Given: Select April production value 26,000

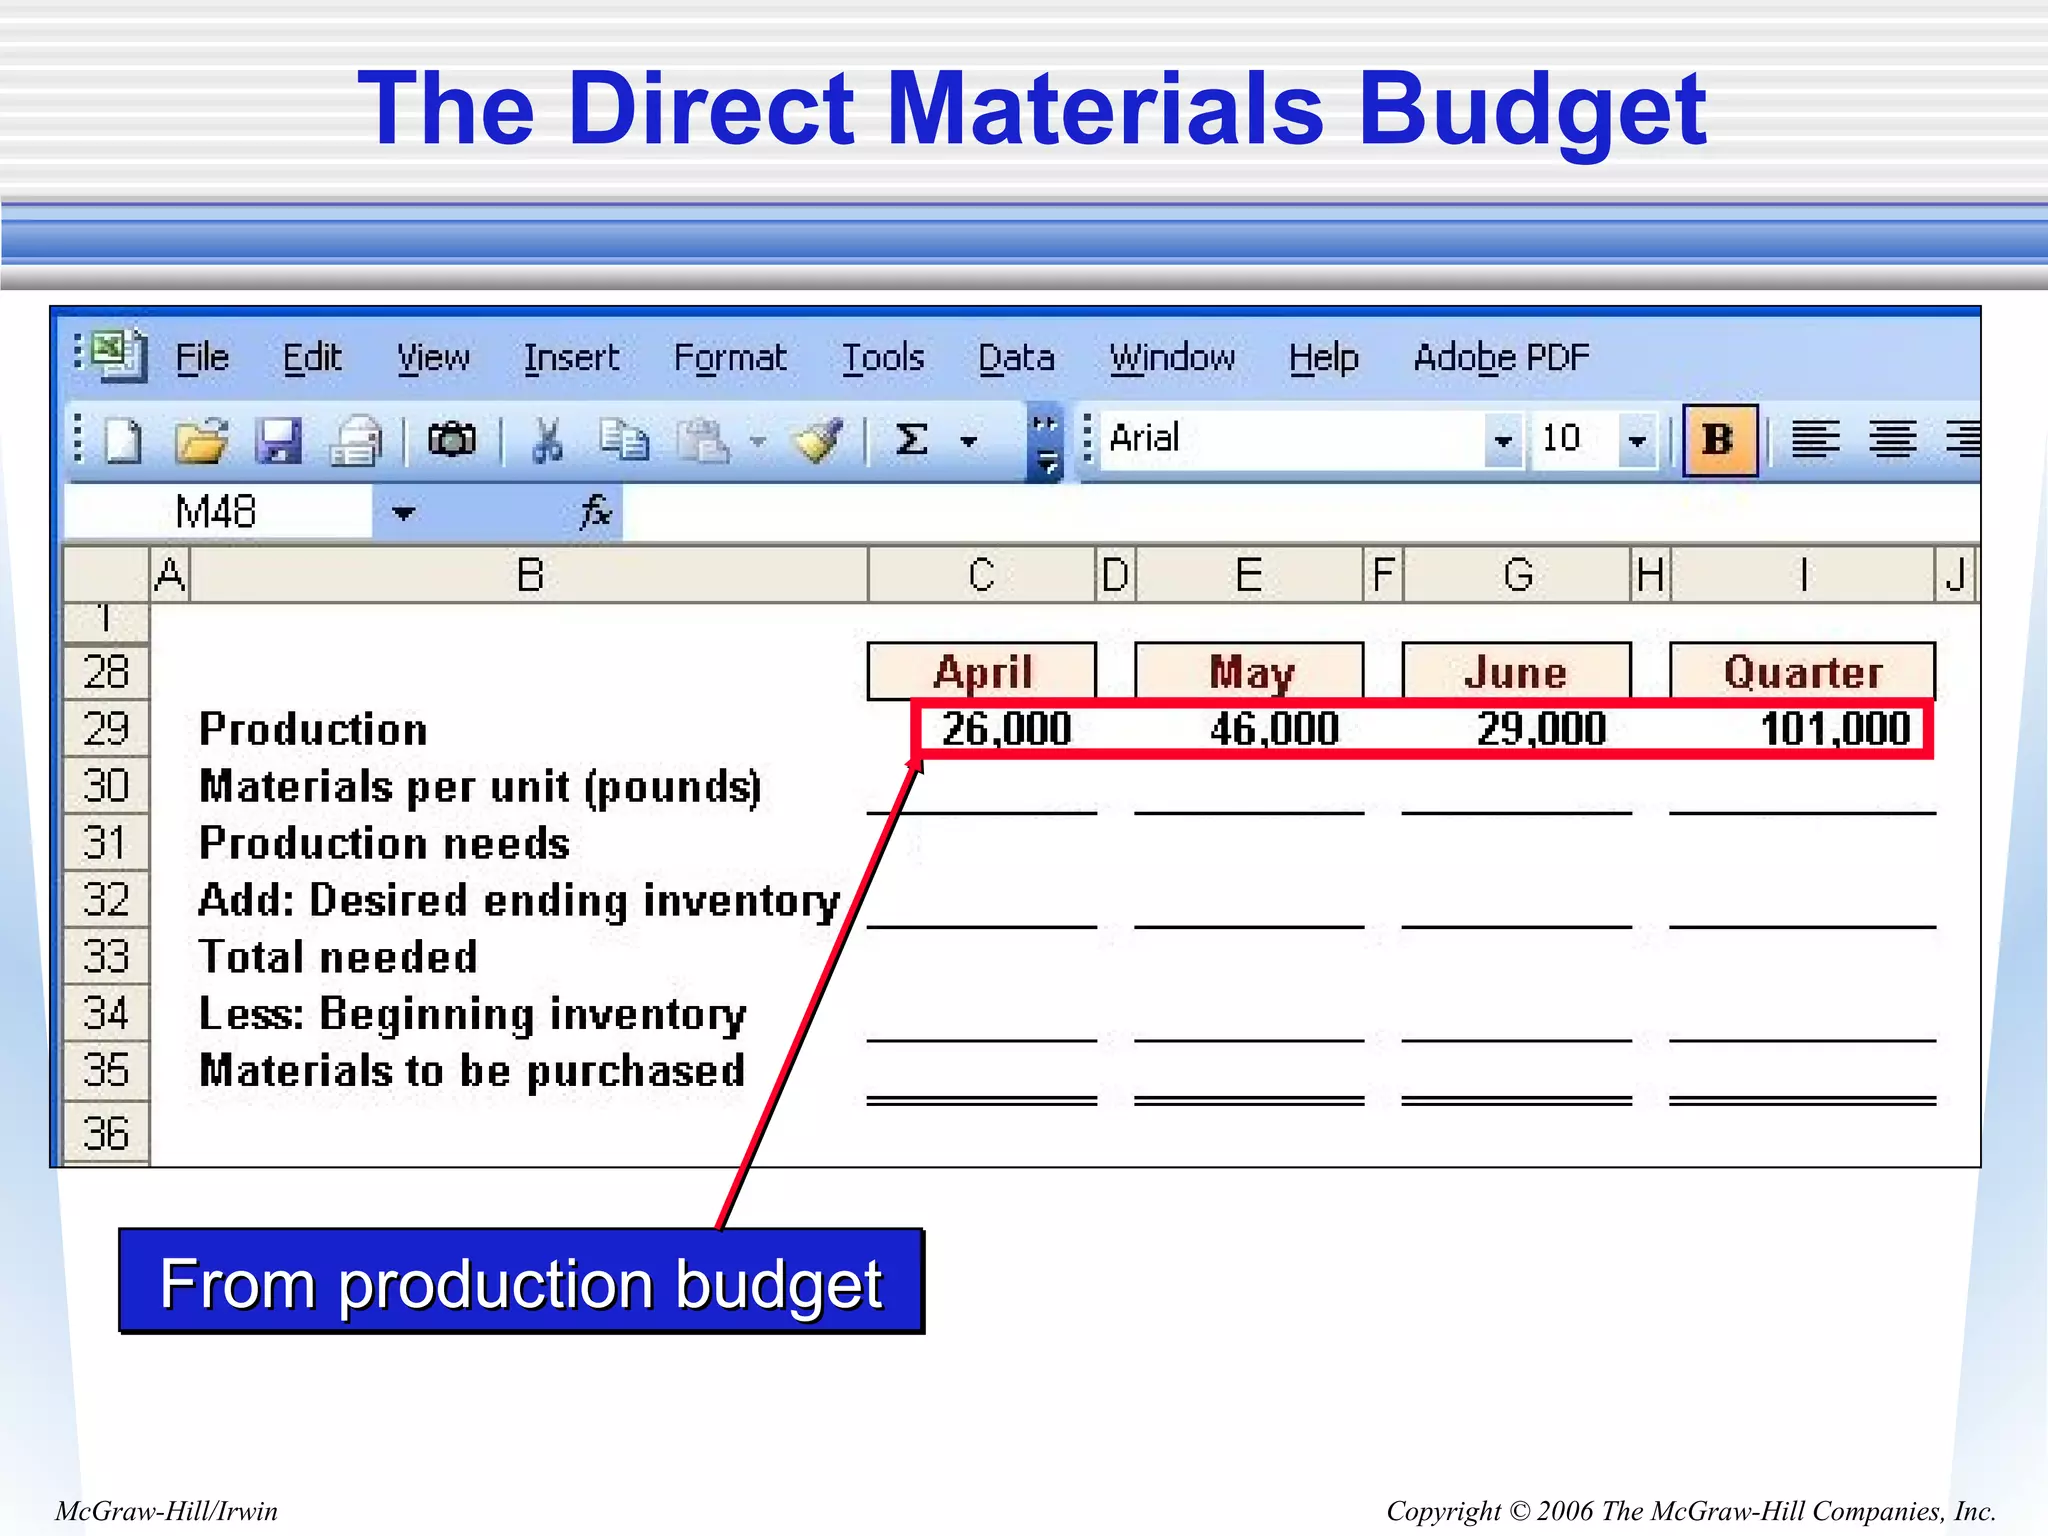Looking at the screenshot, I should coord(1007,729).
